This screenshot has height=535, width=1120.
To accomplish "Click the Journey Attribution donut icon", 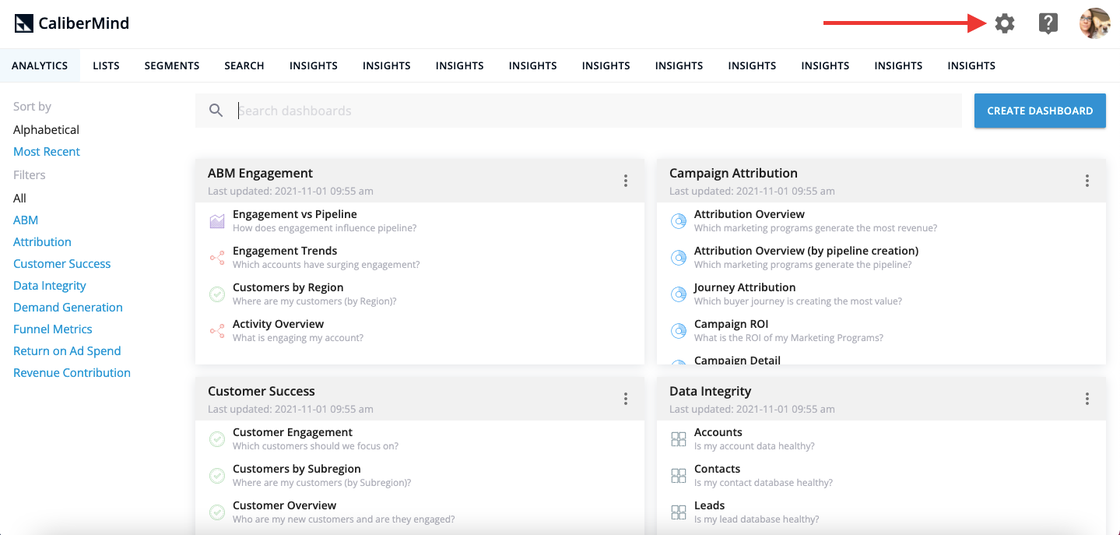I will (679, 294).
